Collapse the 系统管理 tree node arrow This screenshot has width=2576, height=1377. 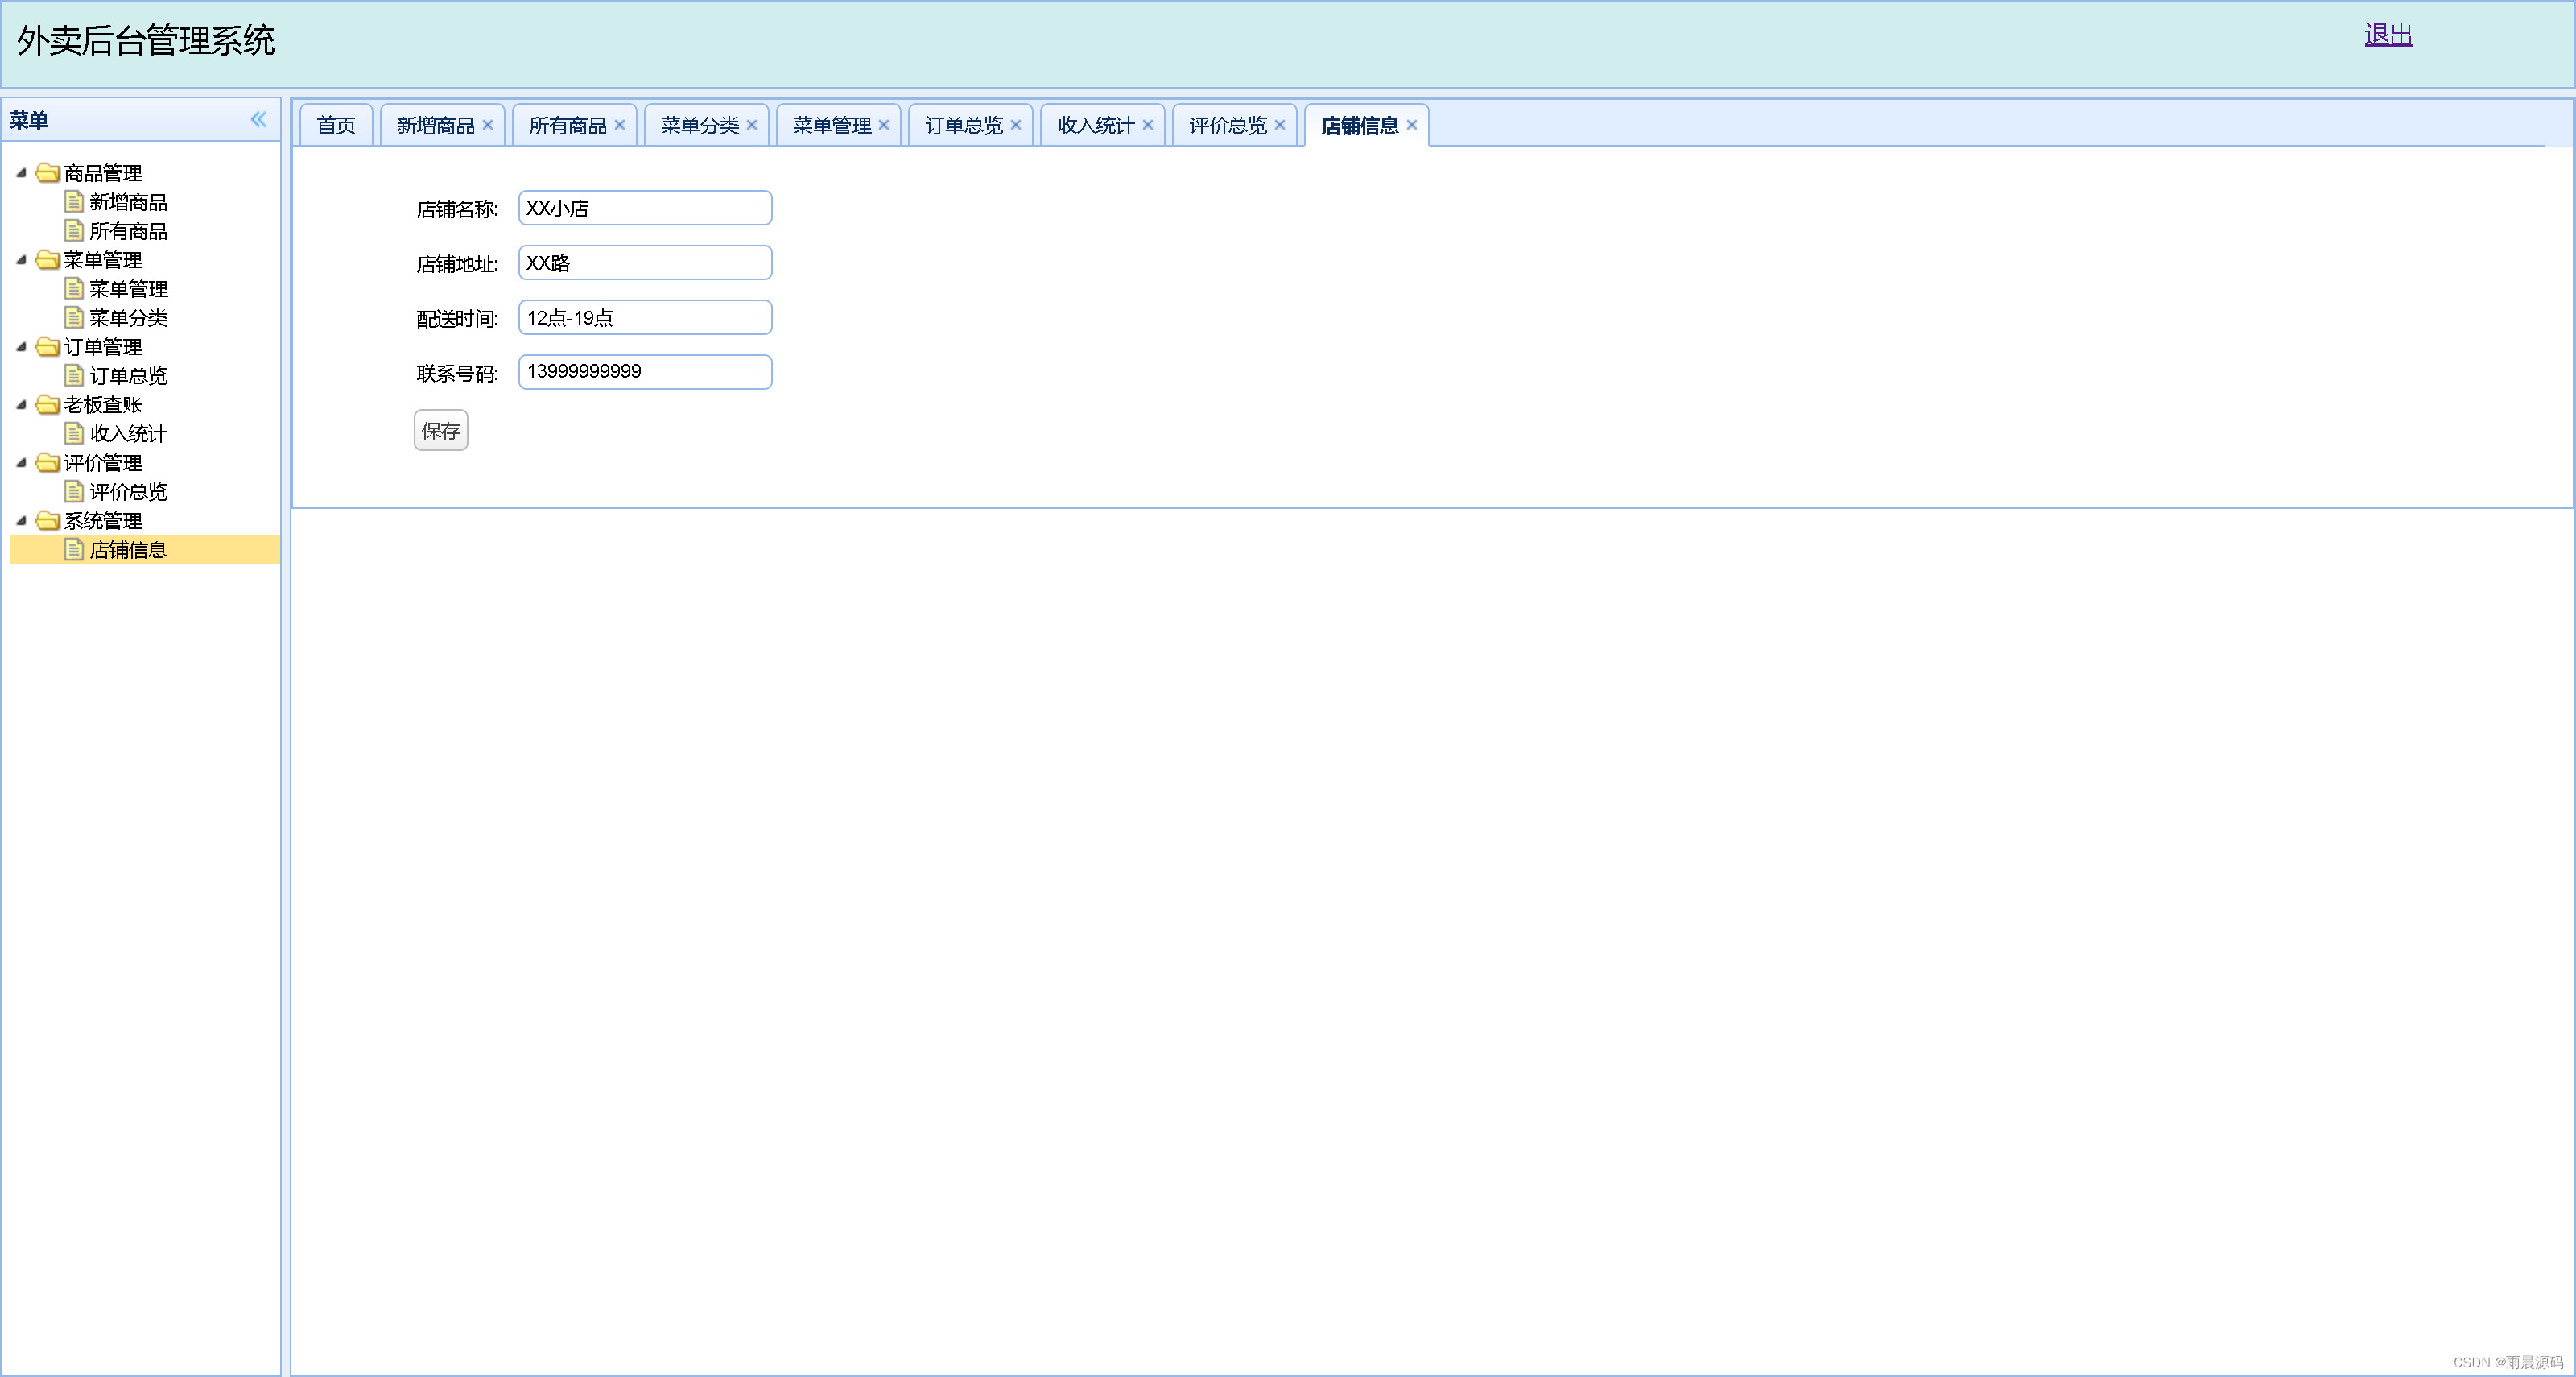(21, 521)
